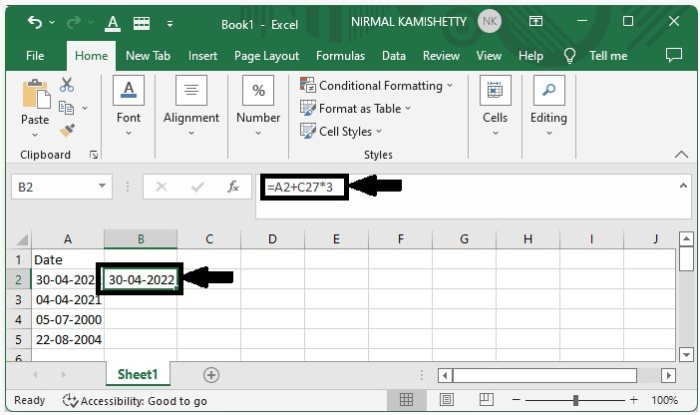Switch to the Page Layout tab
The image size is (700, 415).
[x=266, y=56]
